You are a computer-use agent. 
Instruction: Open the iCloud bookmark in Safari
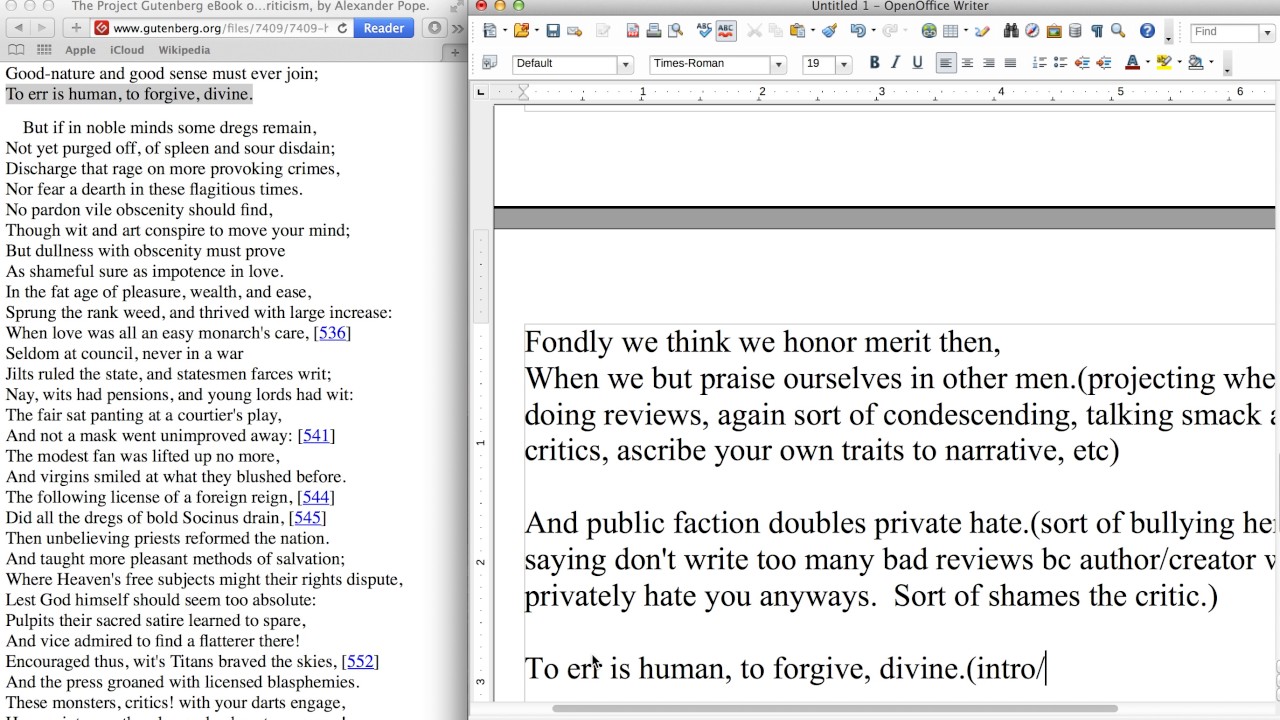(x=127, y=50)
